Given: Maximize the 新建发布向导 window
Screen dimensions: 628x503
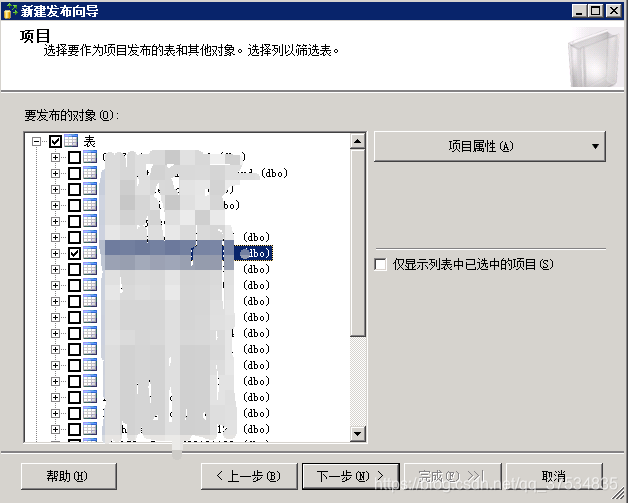Looking at the screenshot, I should pos(596,11).
